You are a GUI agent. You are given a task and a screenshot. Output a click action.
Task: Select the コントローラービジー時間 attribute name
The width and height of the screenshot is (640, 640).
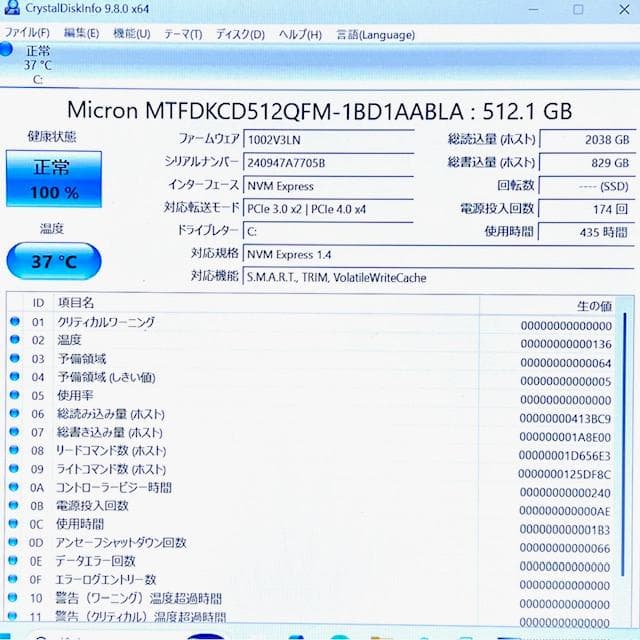(113, 487)
